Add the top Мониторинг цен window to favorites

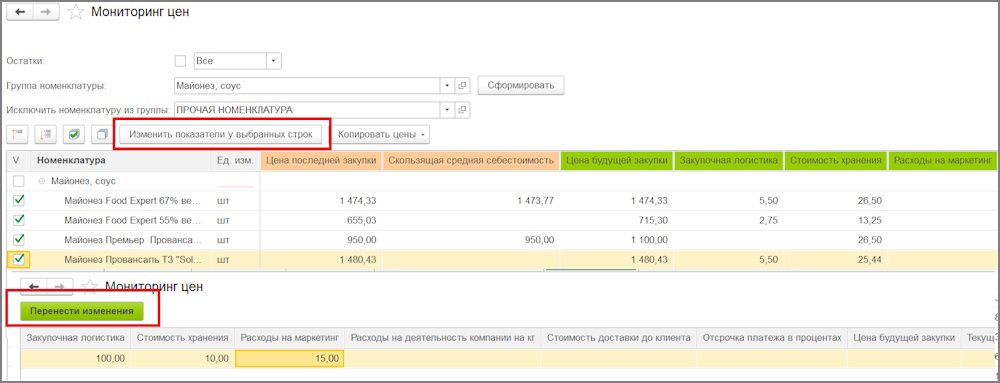[76, 12]
